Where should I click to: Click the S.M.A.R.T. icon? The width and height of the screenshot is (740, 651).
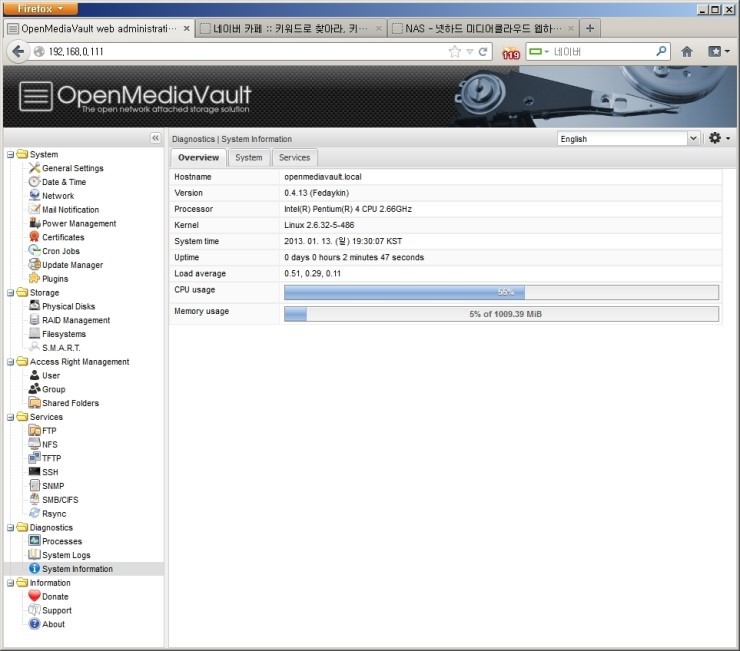click(x=34, y=347)
